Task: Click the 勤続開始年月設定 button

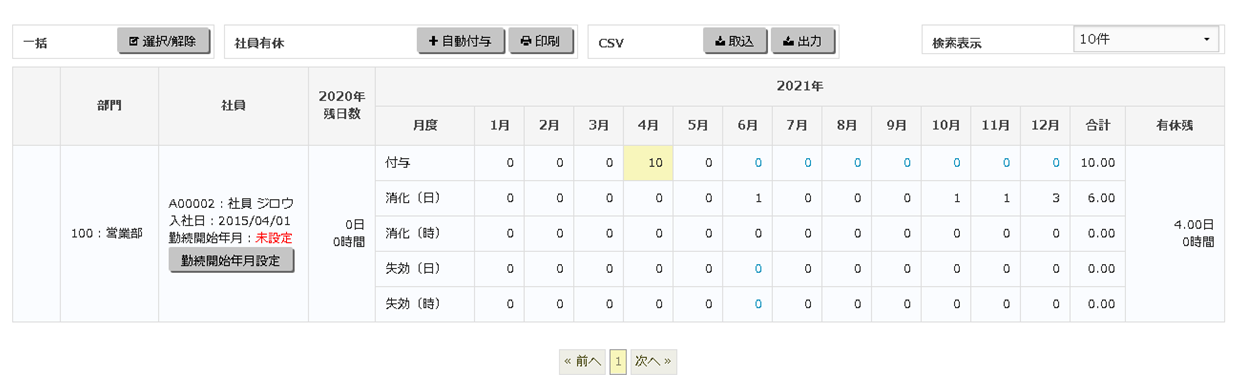Action: coord(231,260)
